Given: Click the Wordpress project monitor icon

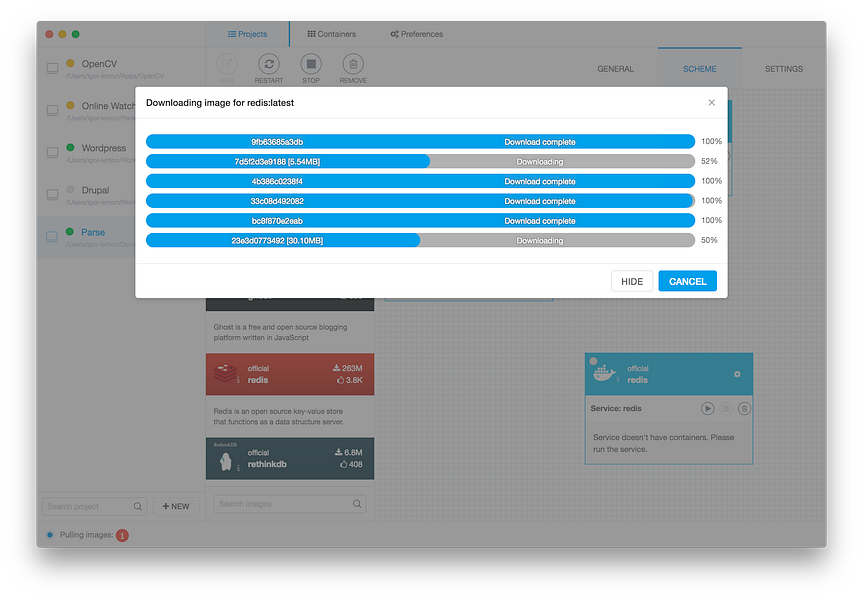Looking at the screenshot, I should 52,152.
